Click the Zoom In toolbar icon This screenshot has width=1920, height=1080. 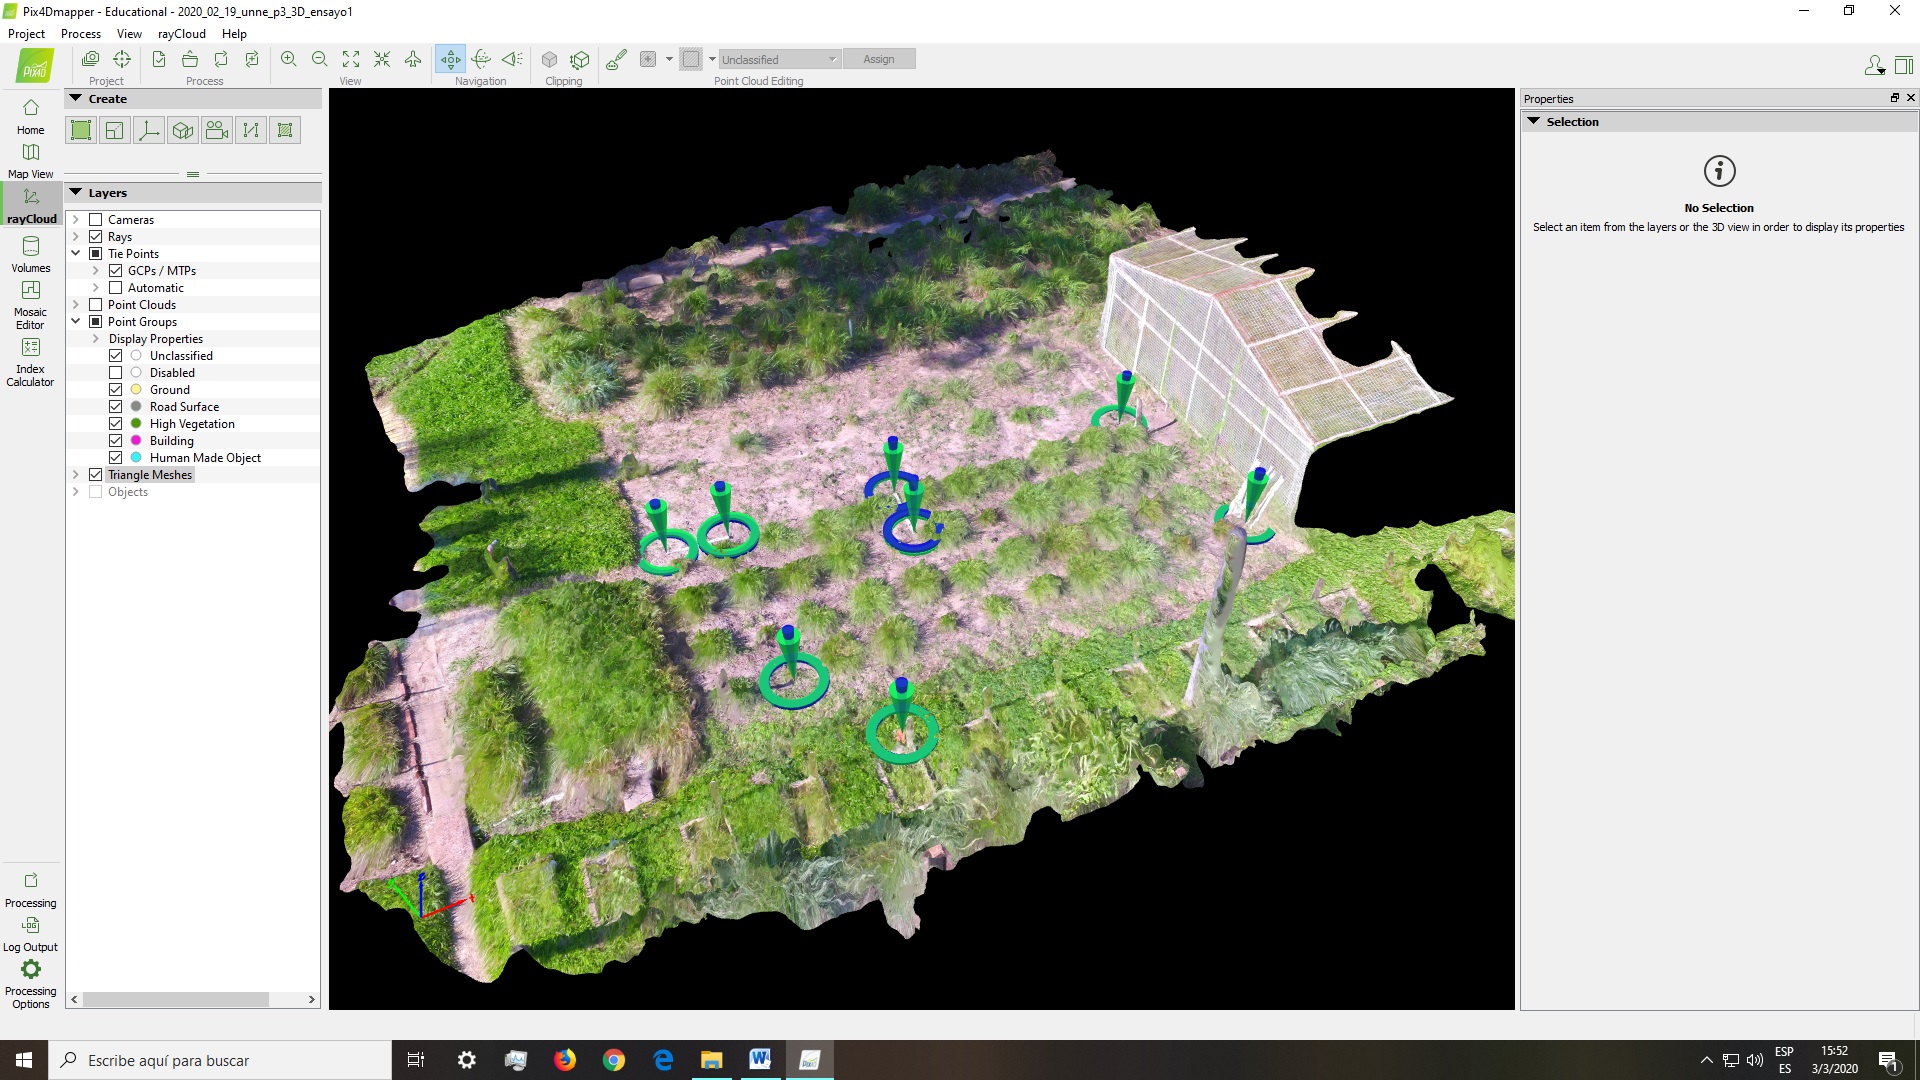pos(288,59)
